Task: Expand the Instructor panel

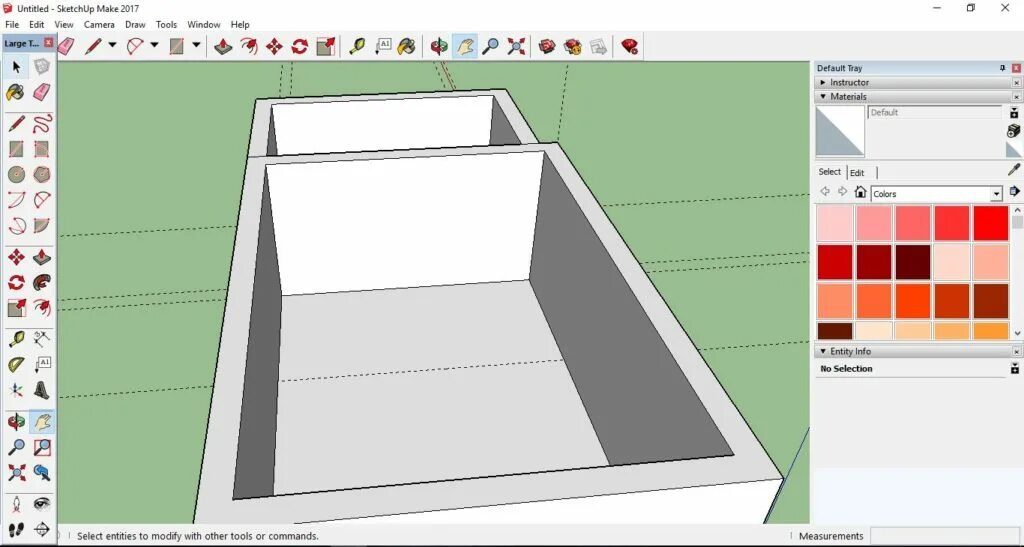Action: (823, 82)
